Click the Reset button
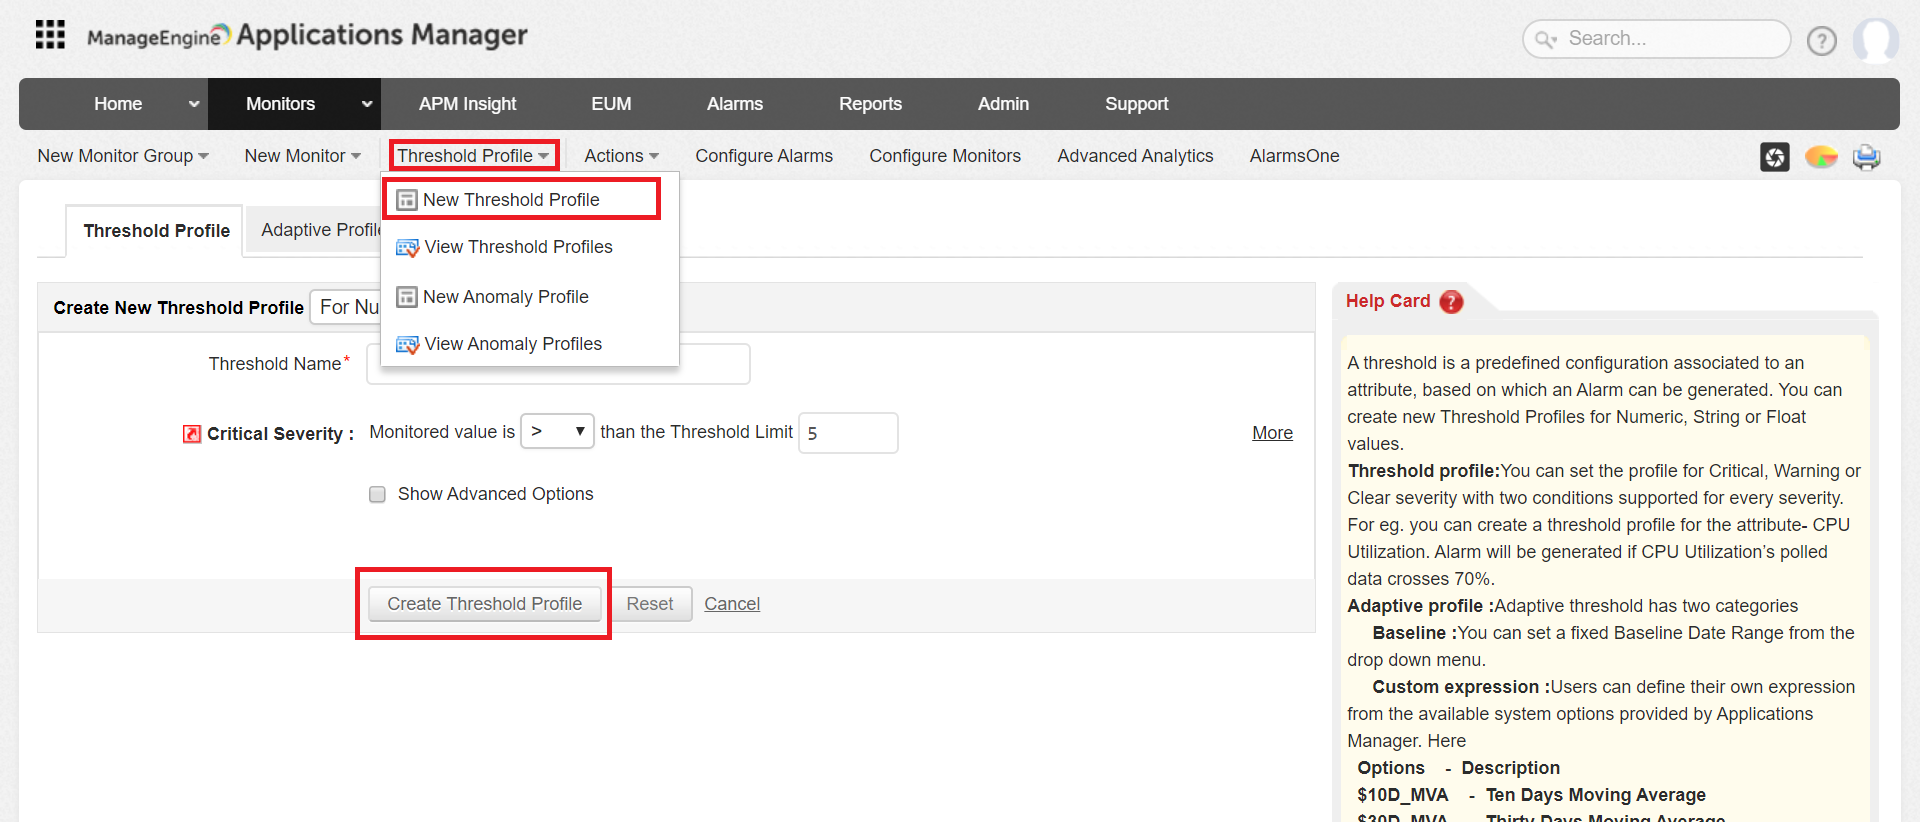This screenshot has height=822, width=1920. pos(650,604)
